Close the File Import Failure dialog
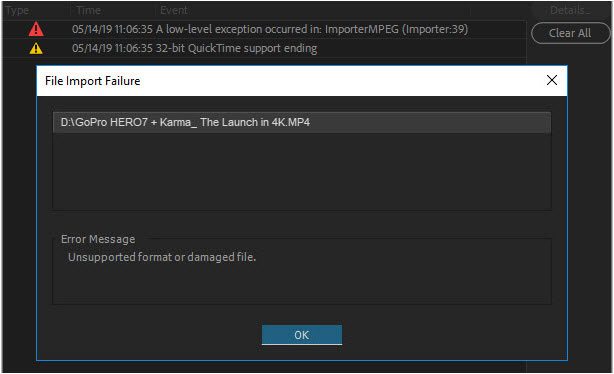614x374 pixels. pyautogui.click(x=552, y=80)
